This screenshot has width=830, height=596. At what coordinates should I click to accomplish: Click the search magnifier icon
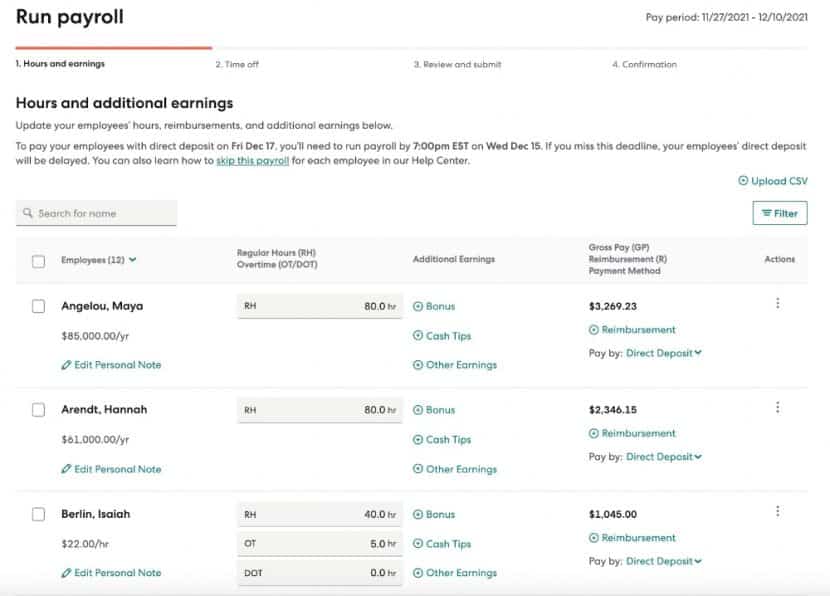click(x=25, y=213)
